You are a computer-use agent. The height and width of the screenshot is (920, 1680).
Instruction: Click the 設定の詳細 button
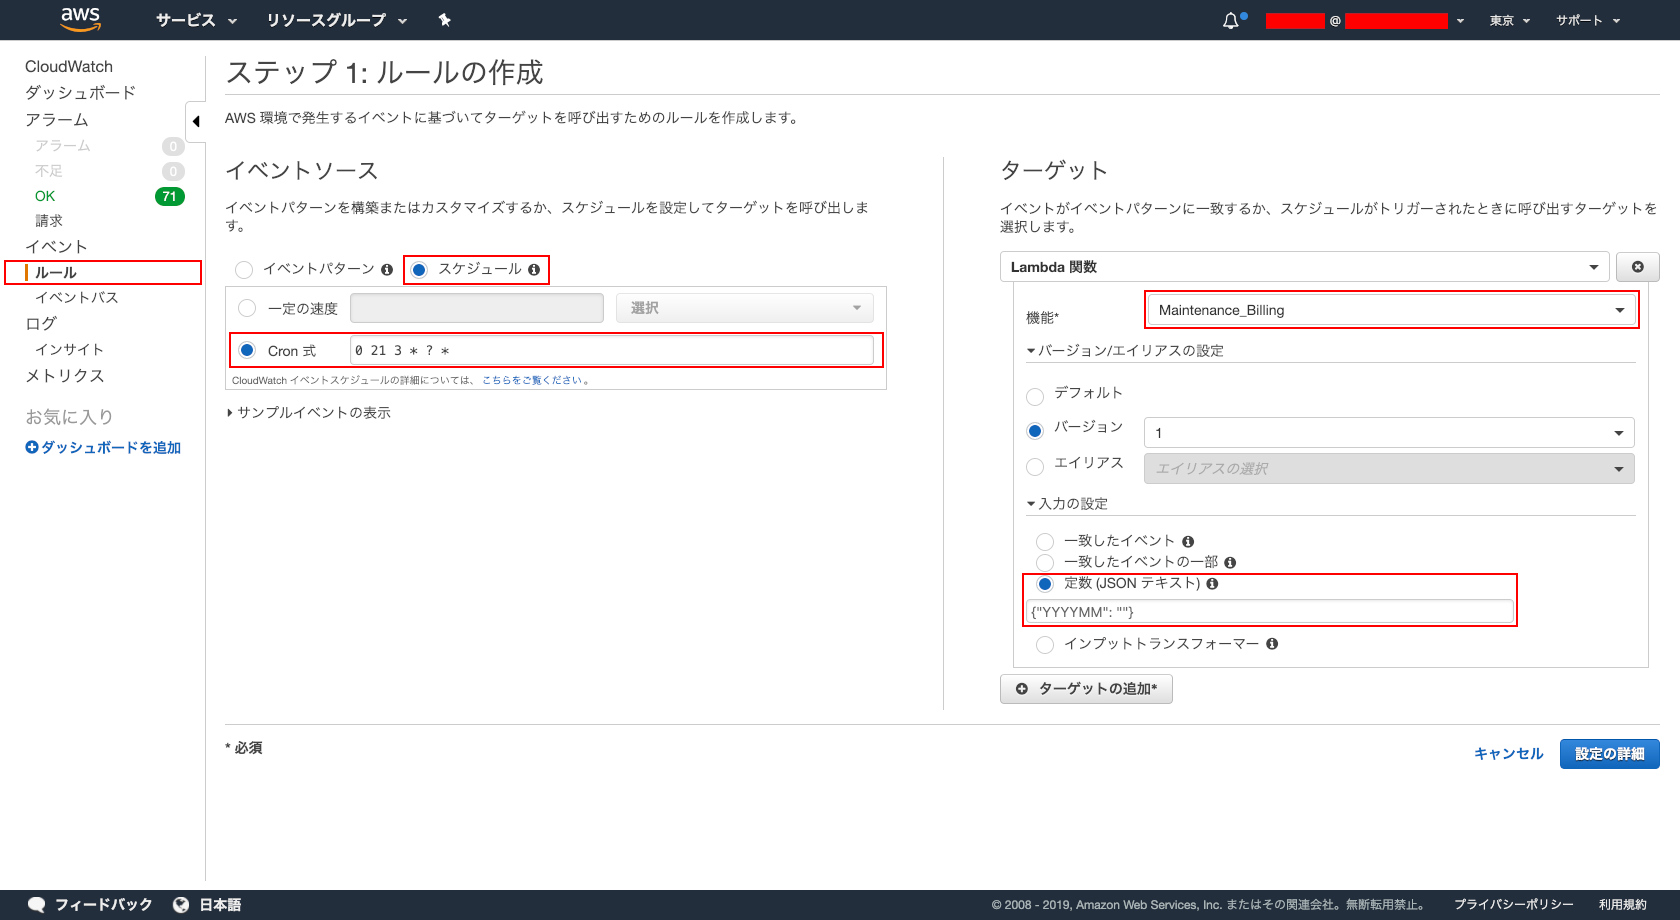coord(1609,754)
